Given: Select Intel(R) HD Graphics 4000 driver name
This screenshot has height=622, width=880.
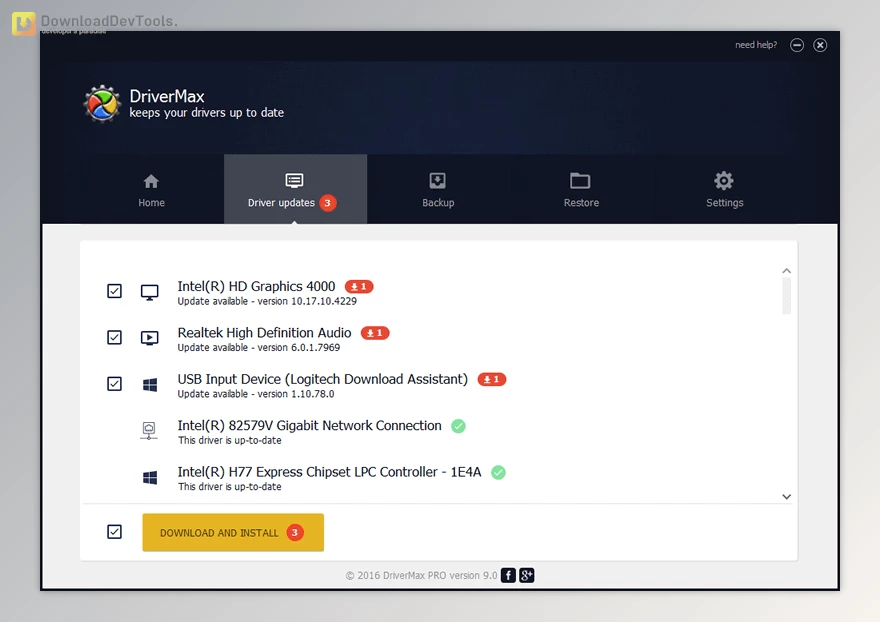Looking at the screenshot, I should click(x=256, y=286).
